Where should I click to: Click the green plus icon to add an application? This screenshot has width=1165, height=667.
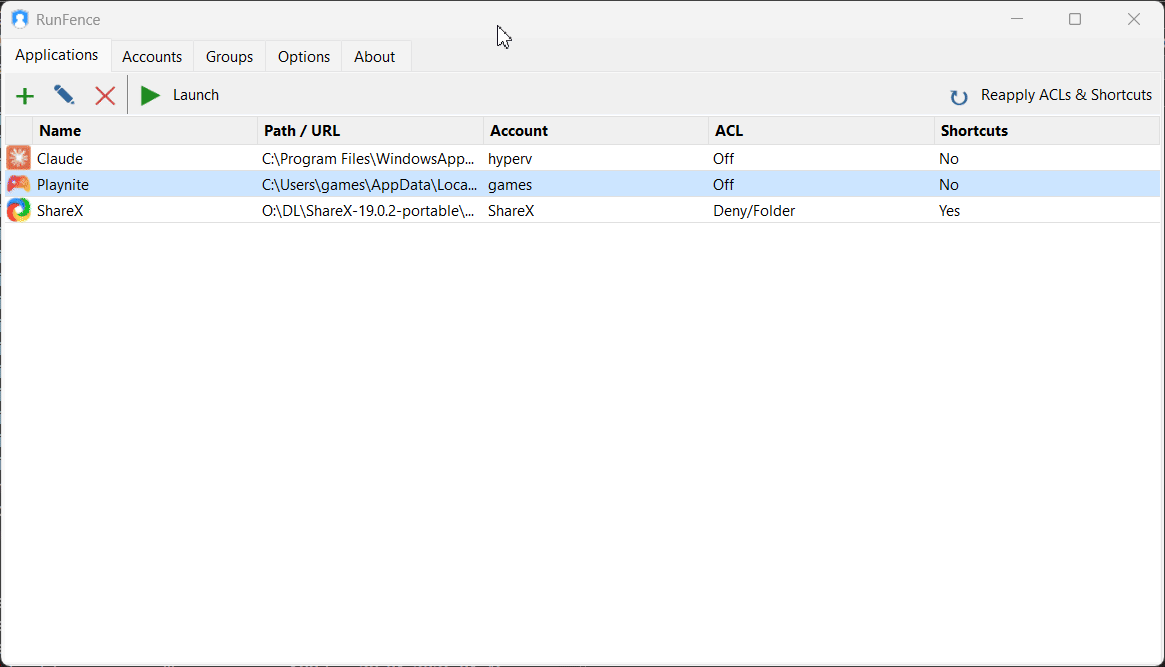(24, 95)
